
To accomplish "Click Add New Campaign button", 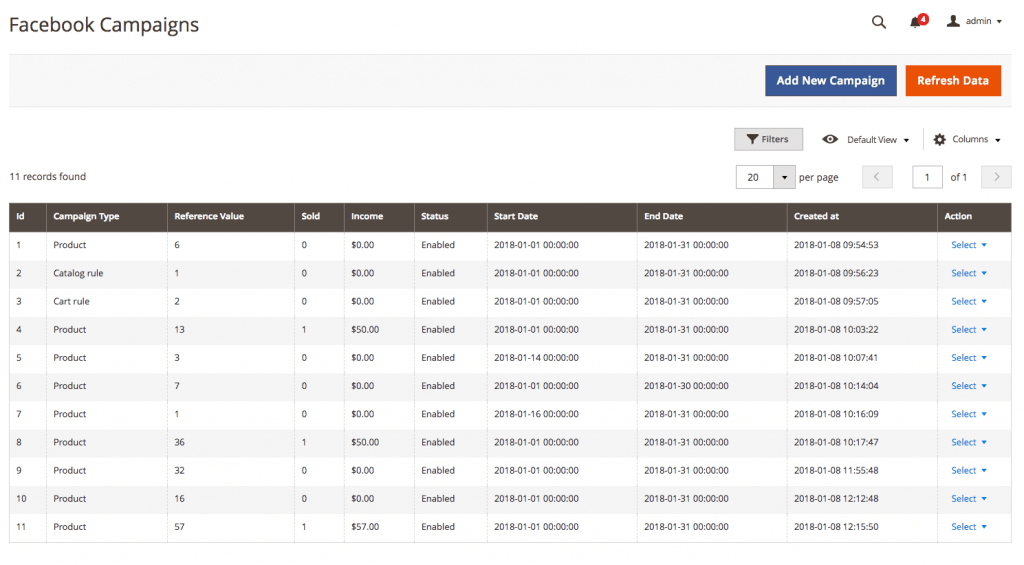I will point(830,81).
